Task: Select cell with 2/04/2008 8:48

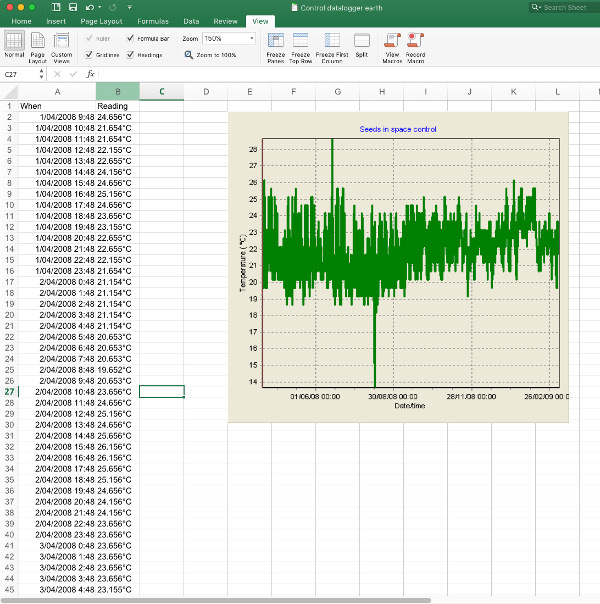Action: (57, 370)
